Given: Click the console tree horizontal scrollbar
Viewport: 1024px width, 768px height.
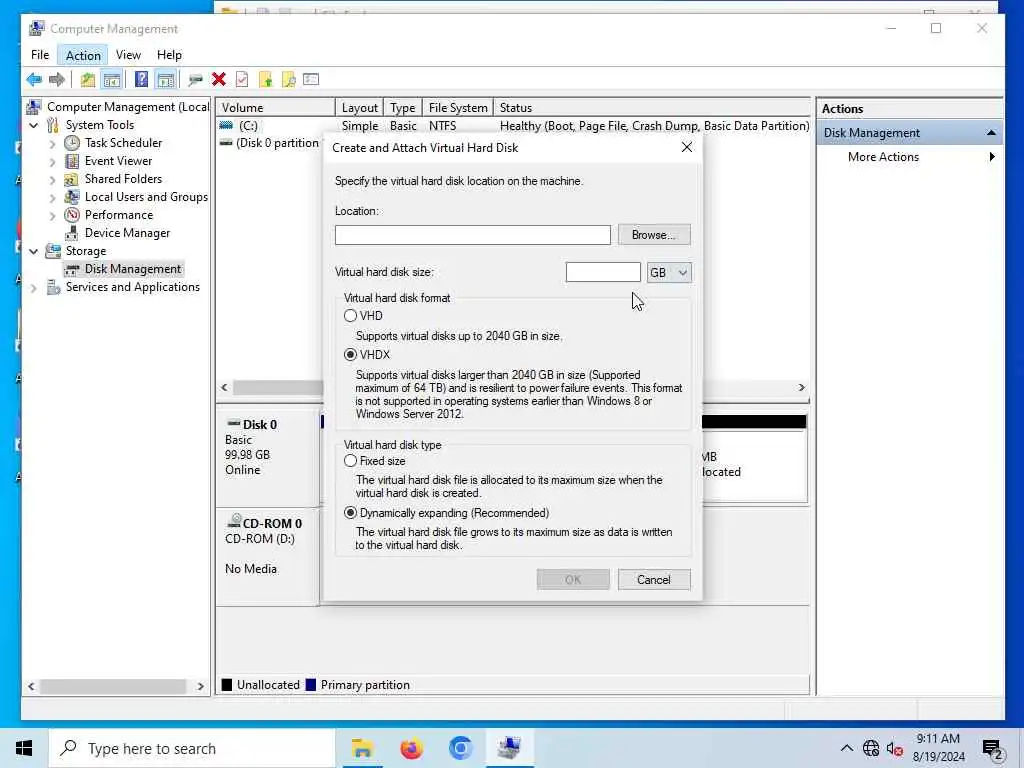Looking at the screenshot, I should click(113, 687).
